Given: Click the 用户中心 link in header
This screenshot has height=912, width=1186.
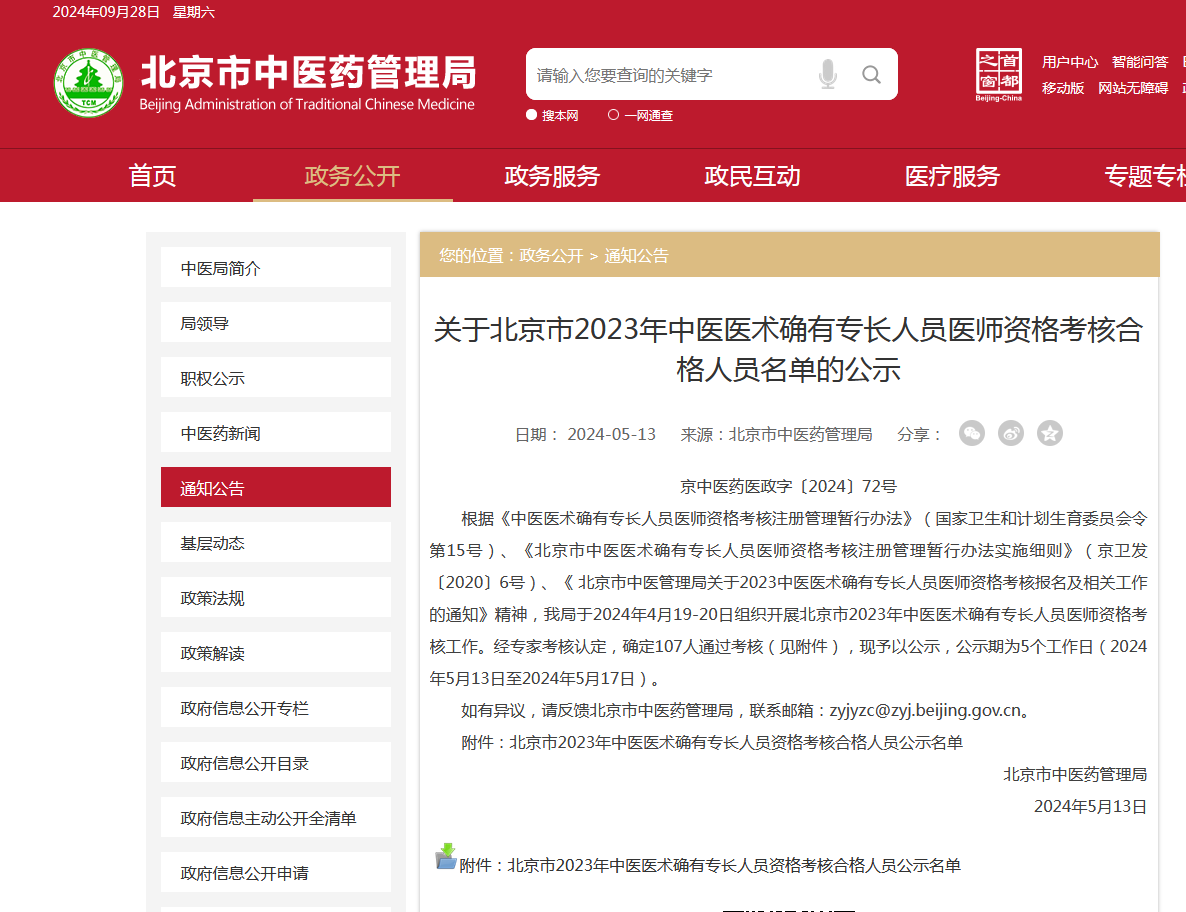Looking at the screenshot, I should pyautogui.click(x=1069, y=62).
